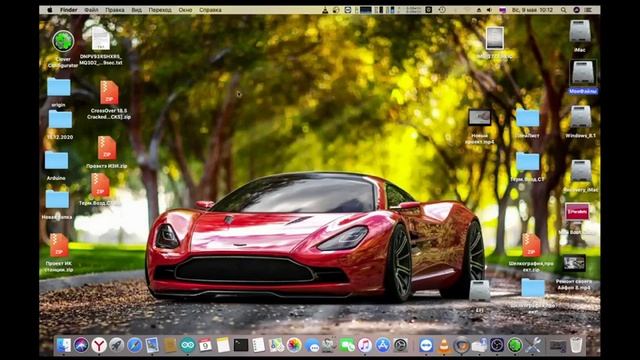Open Reminders list icon in Dock
The height and width of the screenshot is (360, 640).
coord(258,346)
